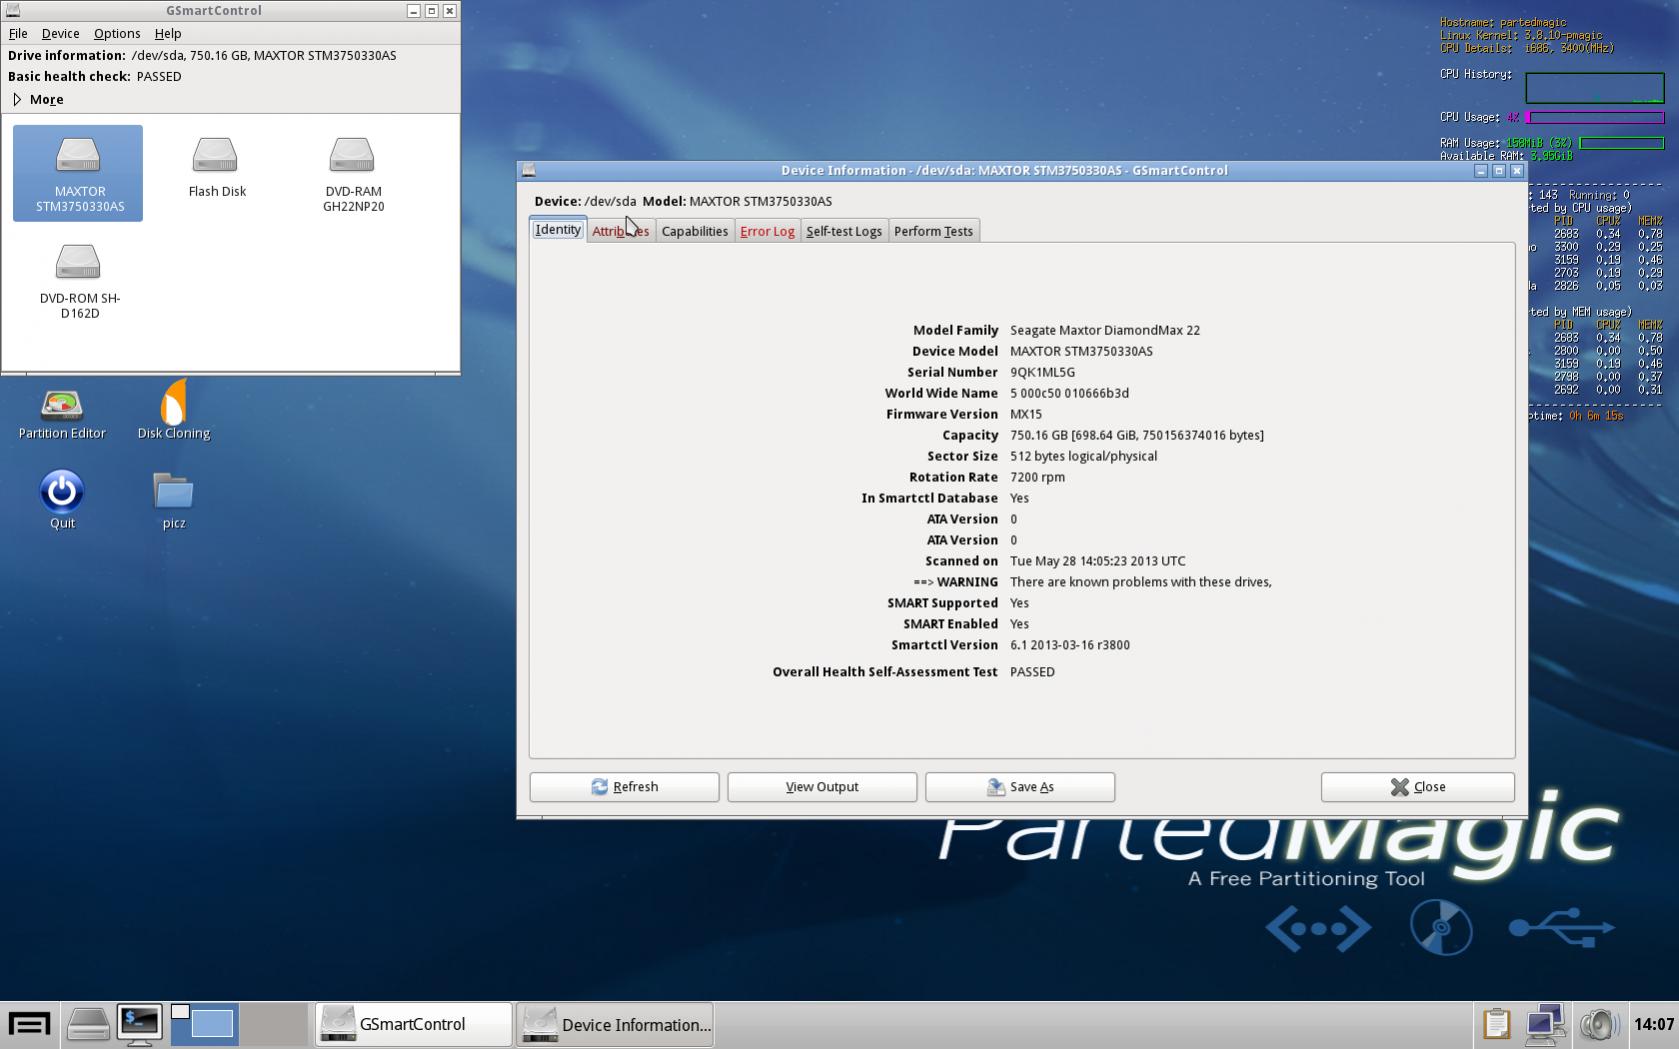Switch to the Capabilities tab
Image resolution: width=1679 pixels, height=1049 pixels.
(x=695, y=231)
